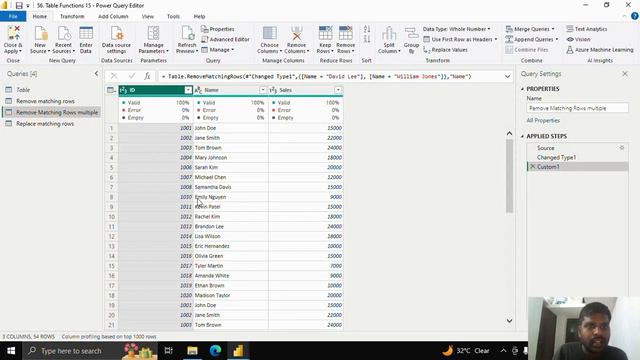Select the Source applied step
The image size is (640, 360).
point(577,147)
